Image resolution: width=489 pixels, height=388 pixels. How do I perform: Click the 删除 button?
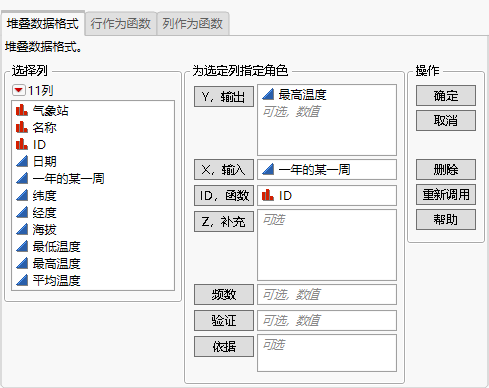[446, 169]
